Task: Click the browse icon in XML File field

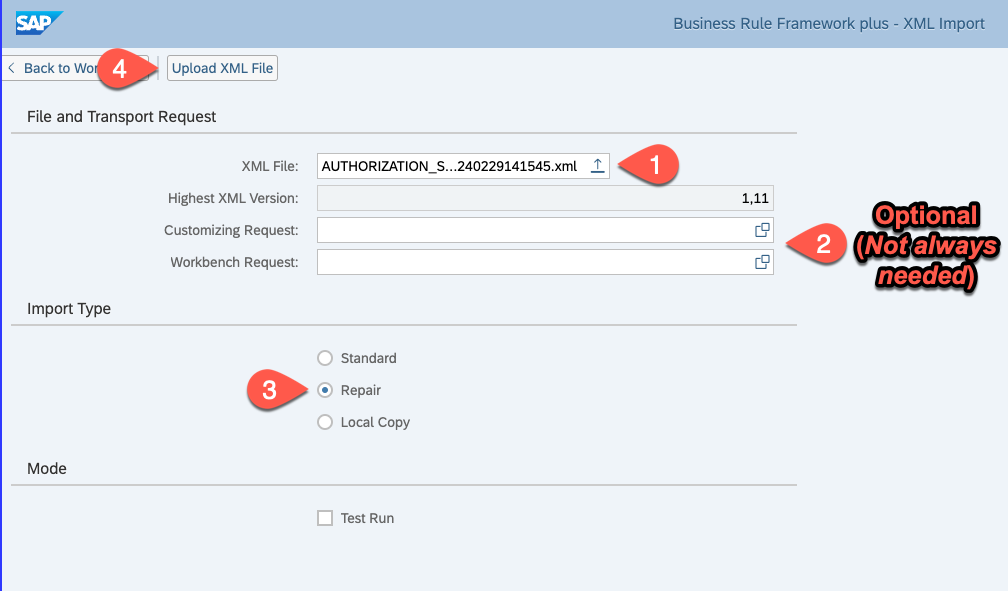Action: click(x=597, y=166)
